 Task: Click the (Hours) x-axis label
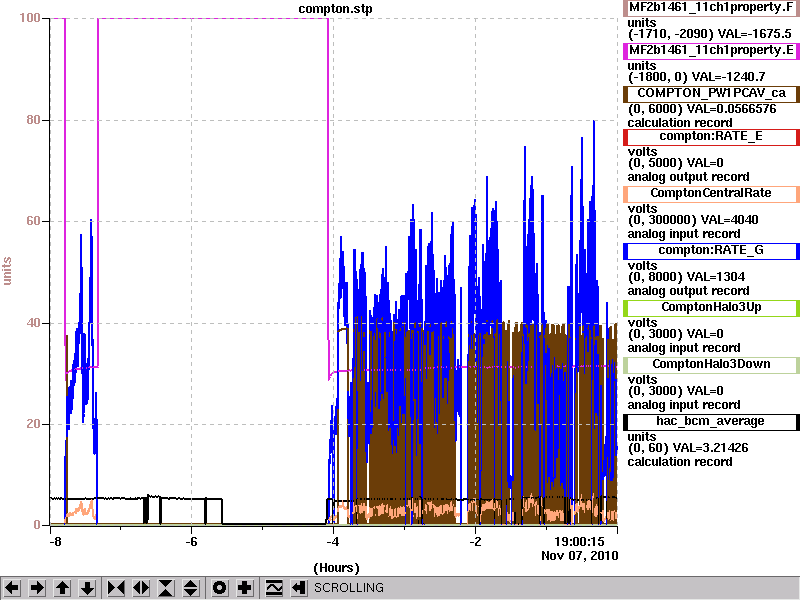tap(336, 568)
